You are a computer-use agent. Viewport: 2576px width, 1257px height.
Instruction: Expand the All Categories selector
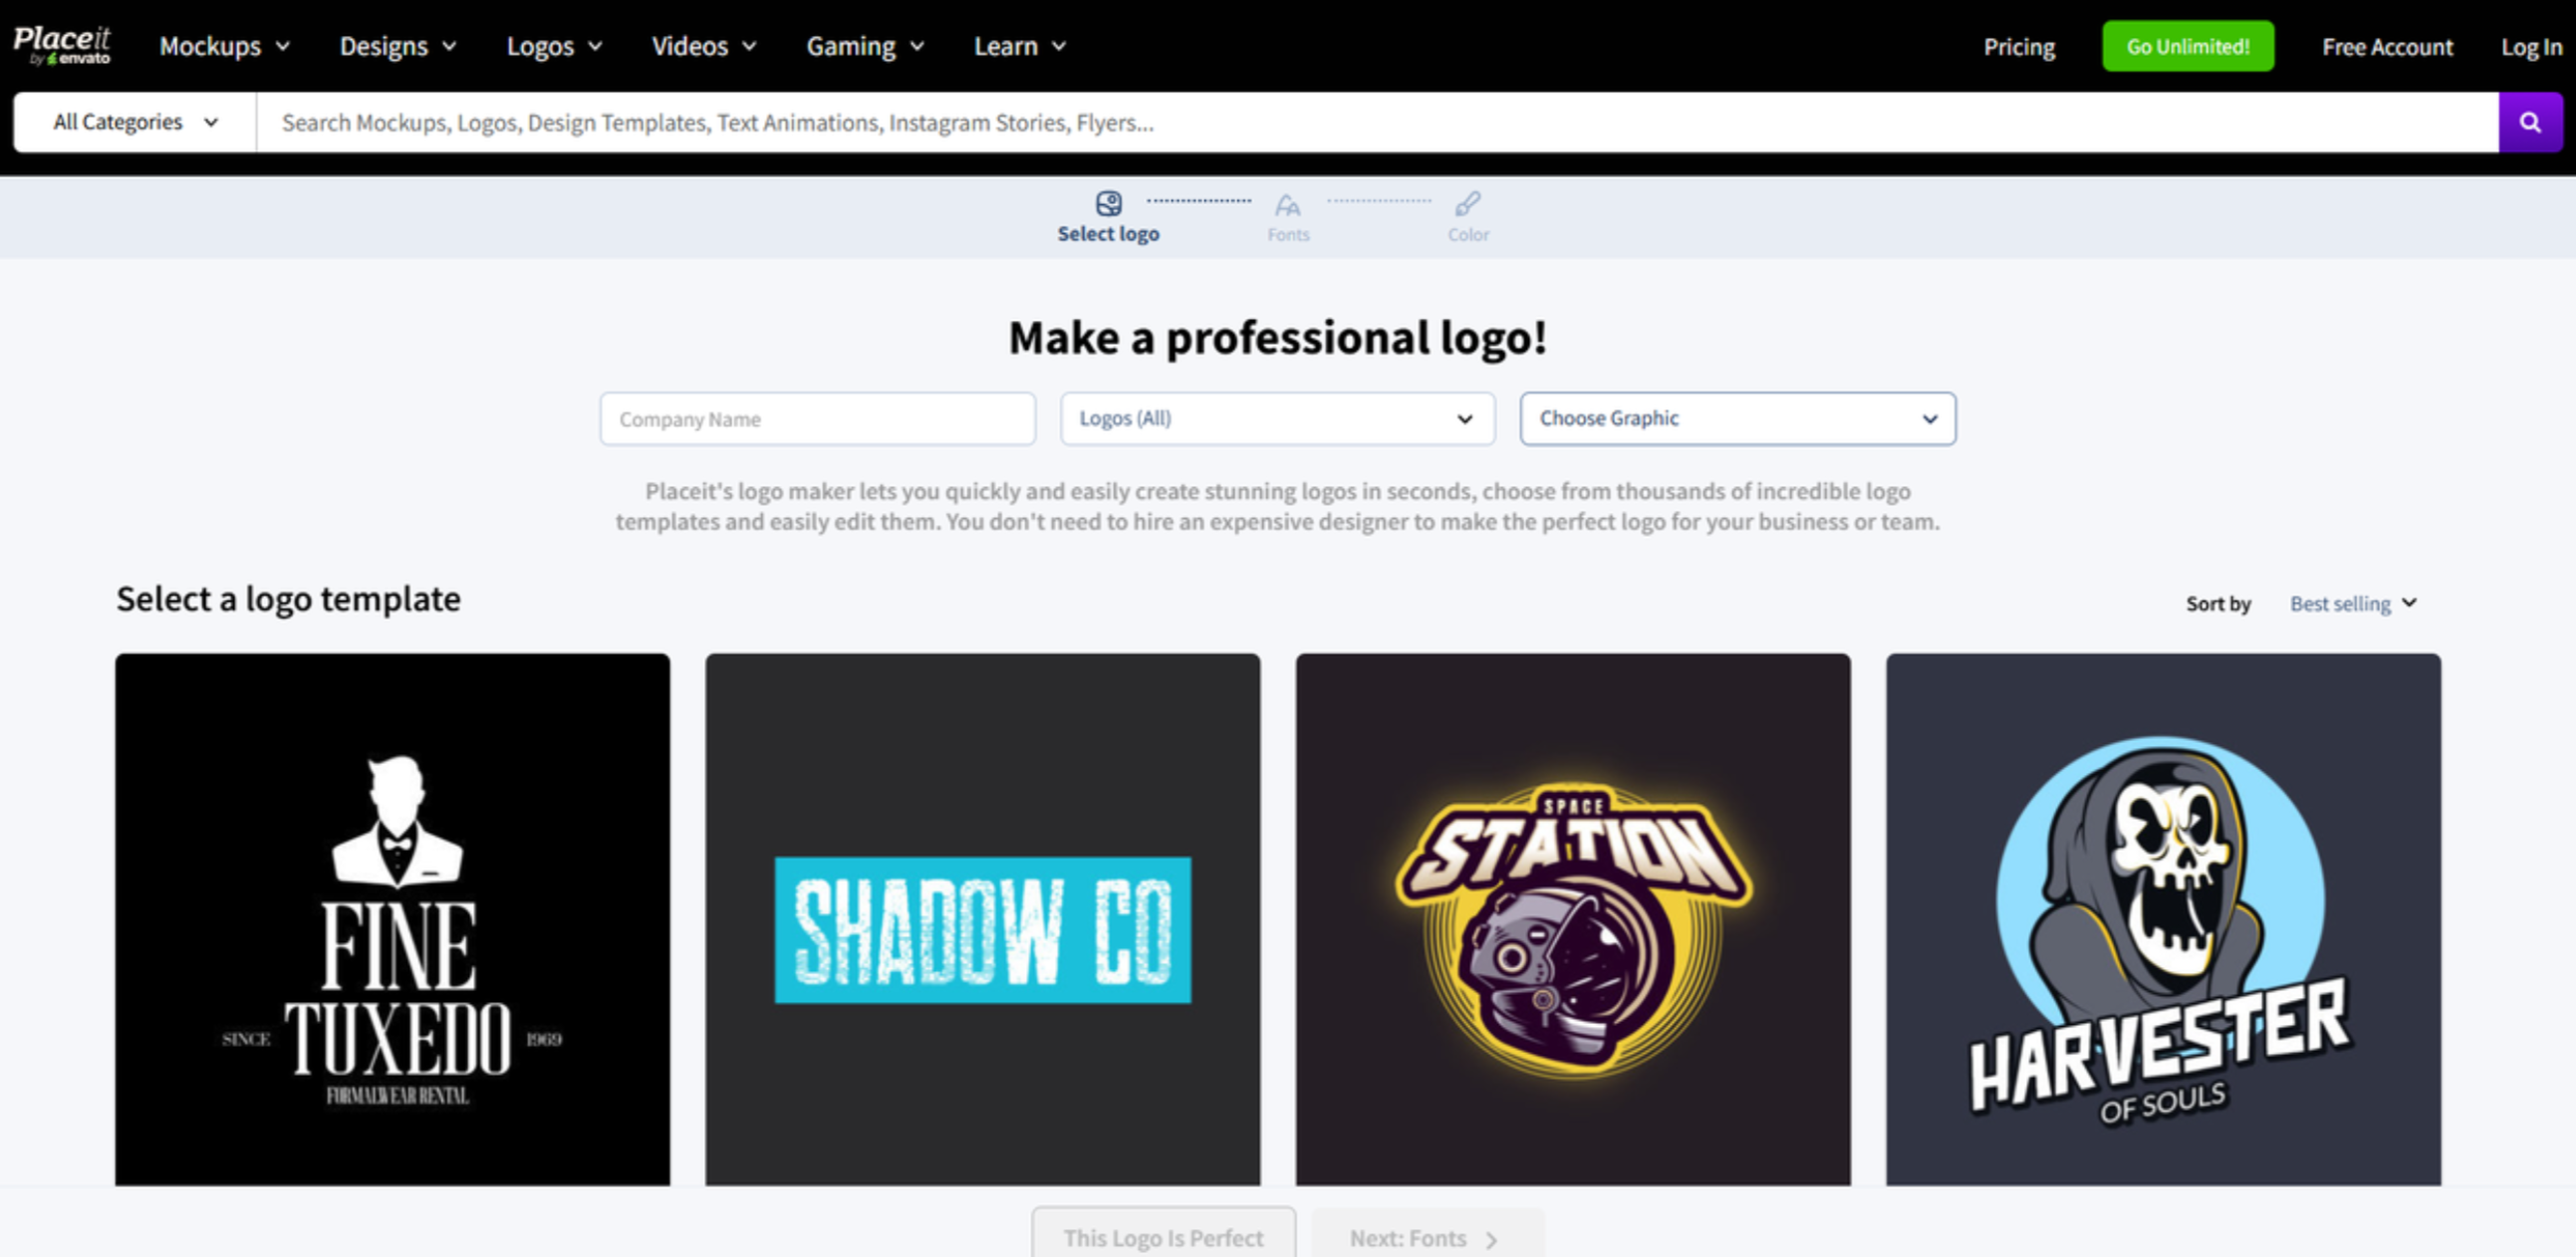pos(135,122)
